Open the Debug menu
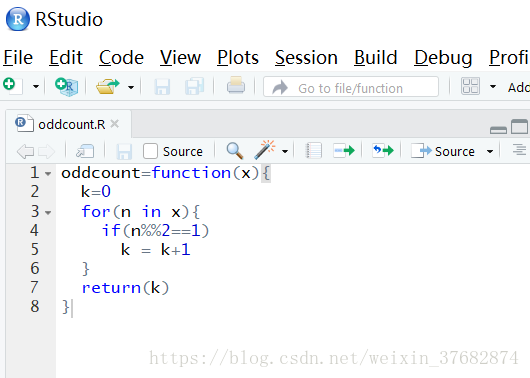 click(443, 57)
